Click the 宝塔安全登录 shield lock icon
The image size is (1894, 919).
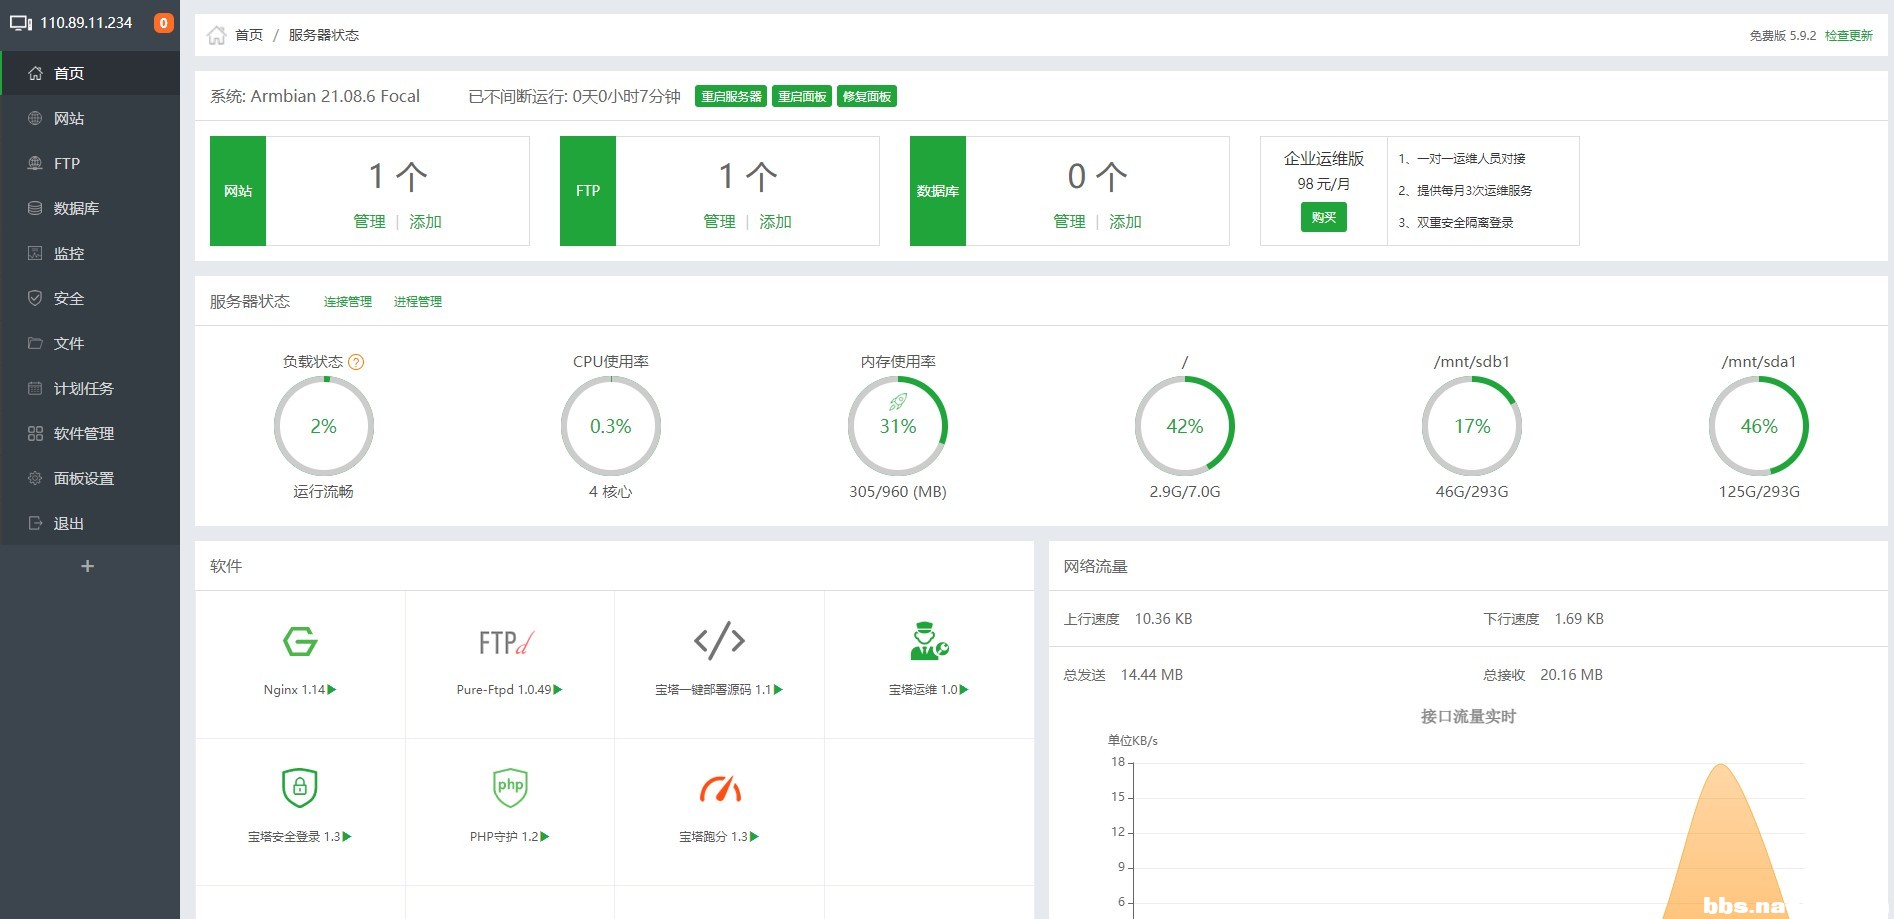[x=300, y=787]
